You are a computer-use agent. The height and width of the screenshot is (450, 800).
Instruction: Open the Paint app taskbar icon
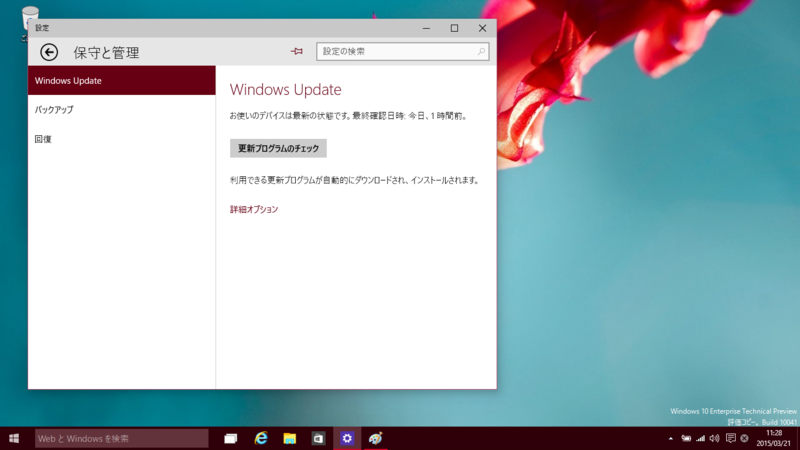376,438
